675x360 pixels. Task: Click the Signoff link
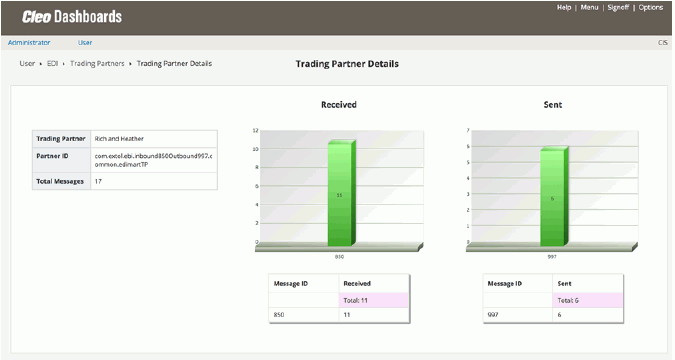tap(618, 7)
